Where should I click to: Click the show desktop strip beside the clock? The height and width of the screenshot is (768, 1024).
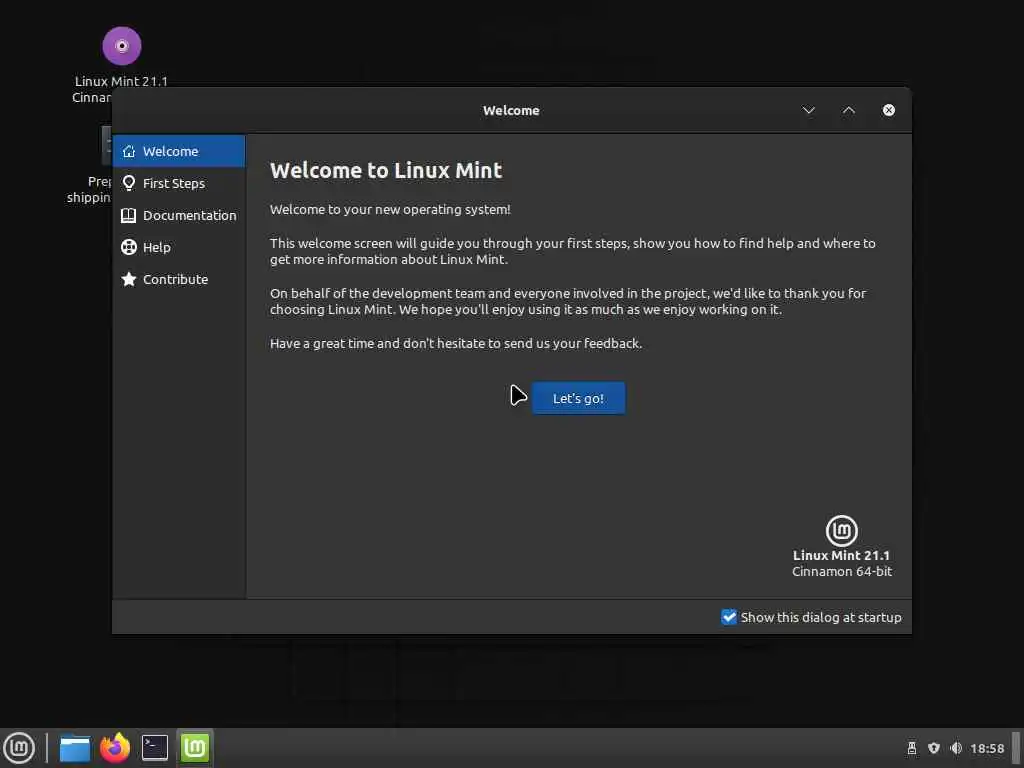(x=1016, y=748)
